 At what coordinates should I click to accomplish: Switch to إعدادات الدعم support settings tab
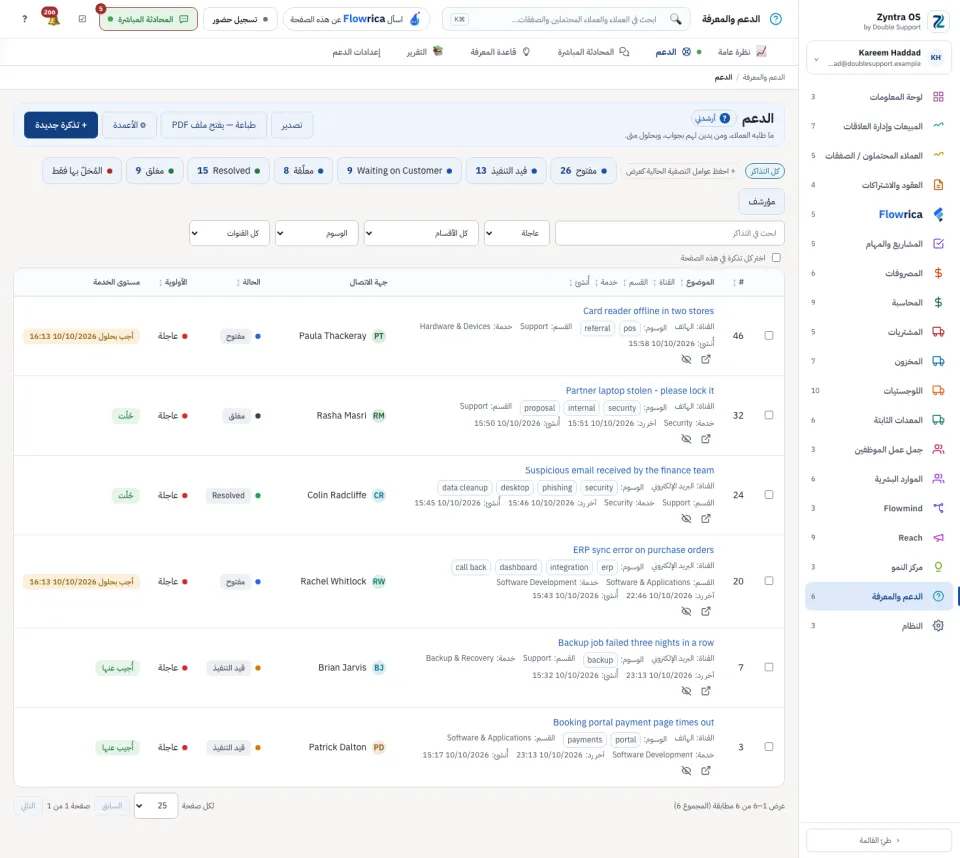(356, 52)
